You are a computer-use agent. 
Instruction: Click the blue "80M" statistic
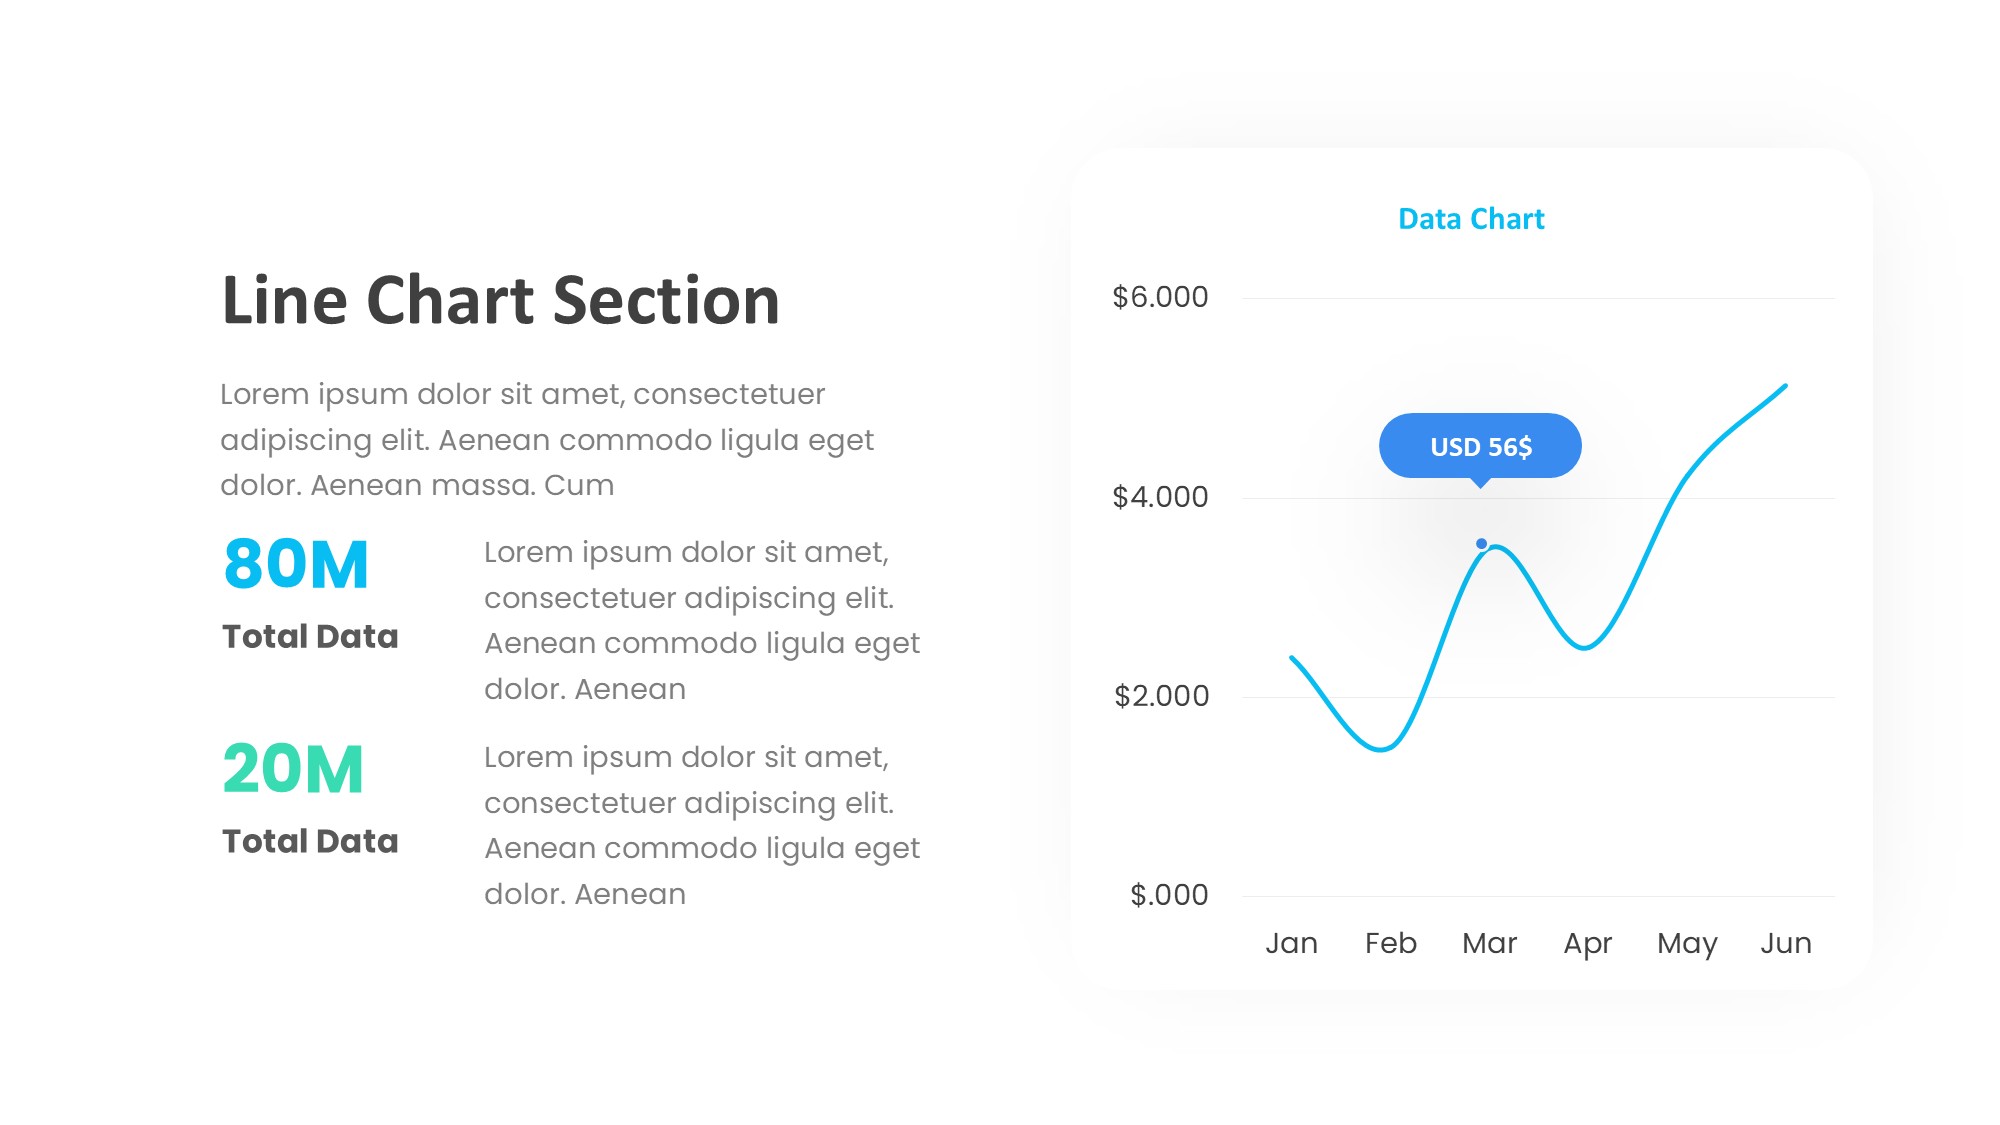click(296, 564)
